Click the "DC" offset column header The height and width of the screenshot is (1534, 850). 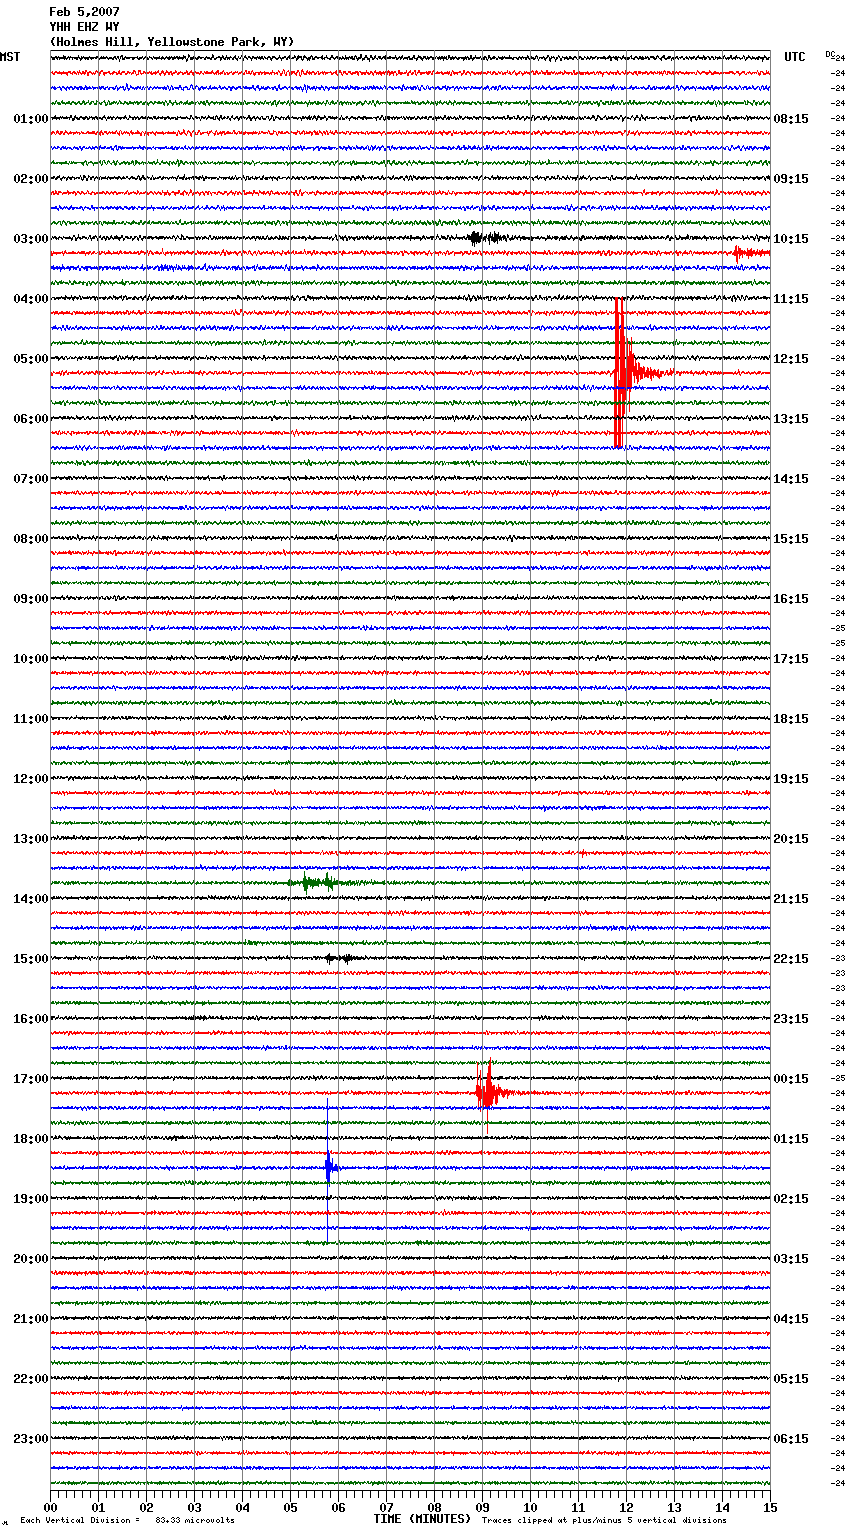click(x=830, y=54)
